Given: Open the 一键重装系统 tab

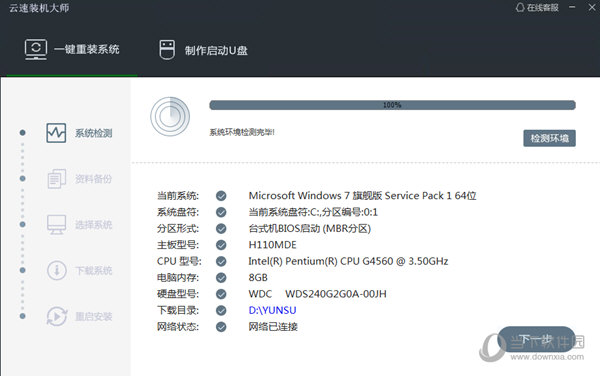Looking at the screenshot, I should click(x=72, y=50).
